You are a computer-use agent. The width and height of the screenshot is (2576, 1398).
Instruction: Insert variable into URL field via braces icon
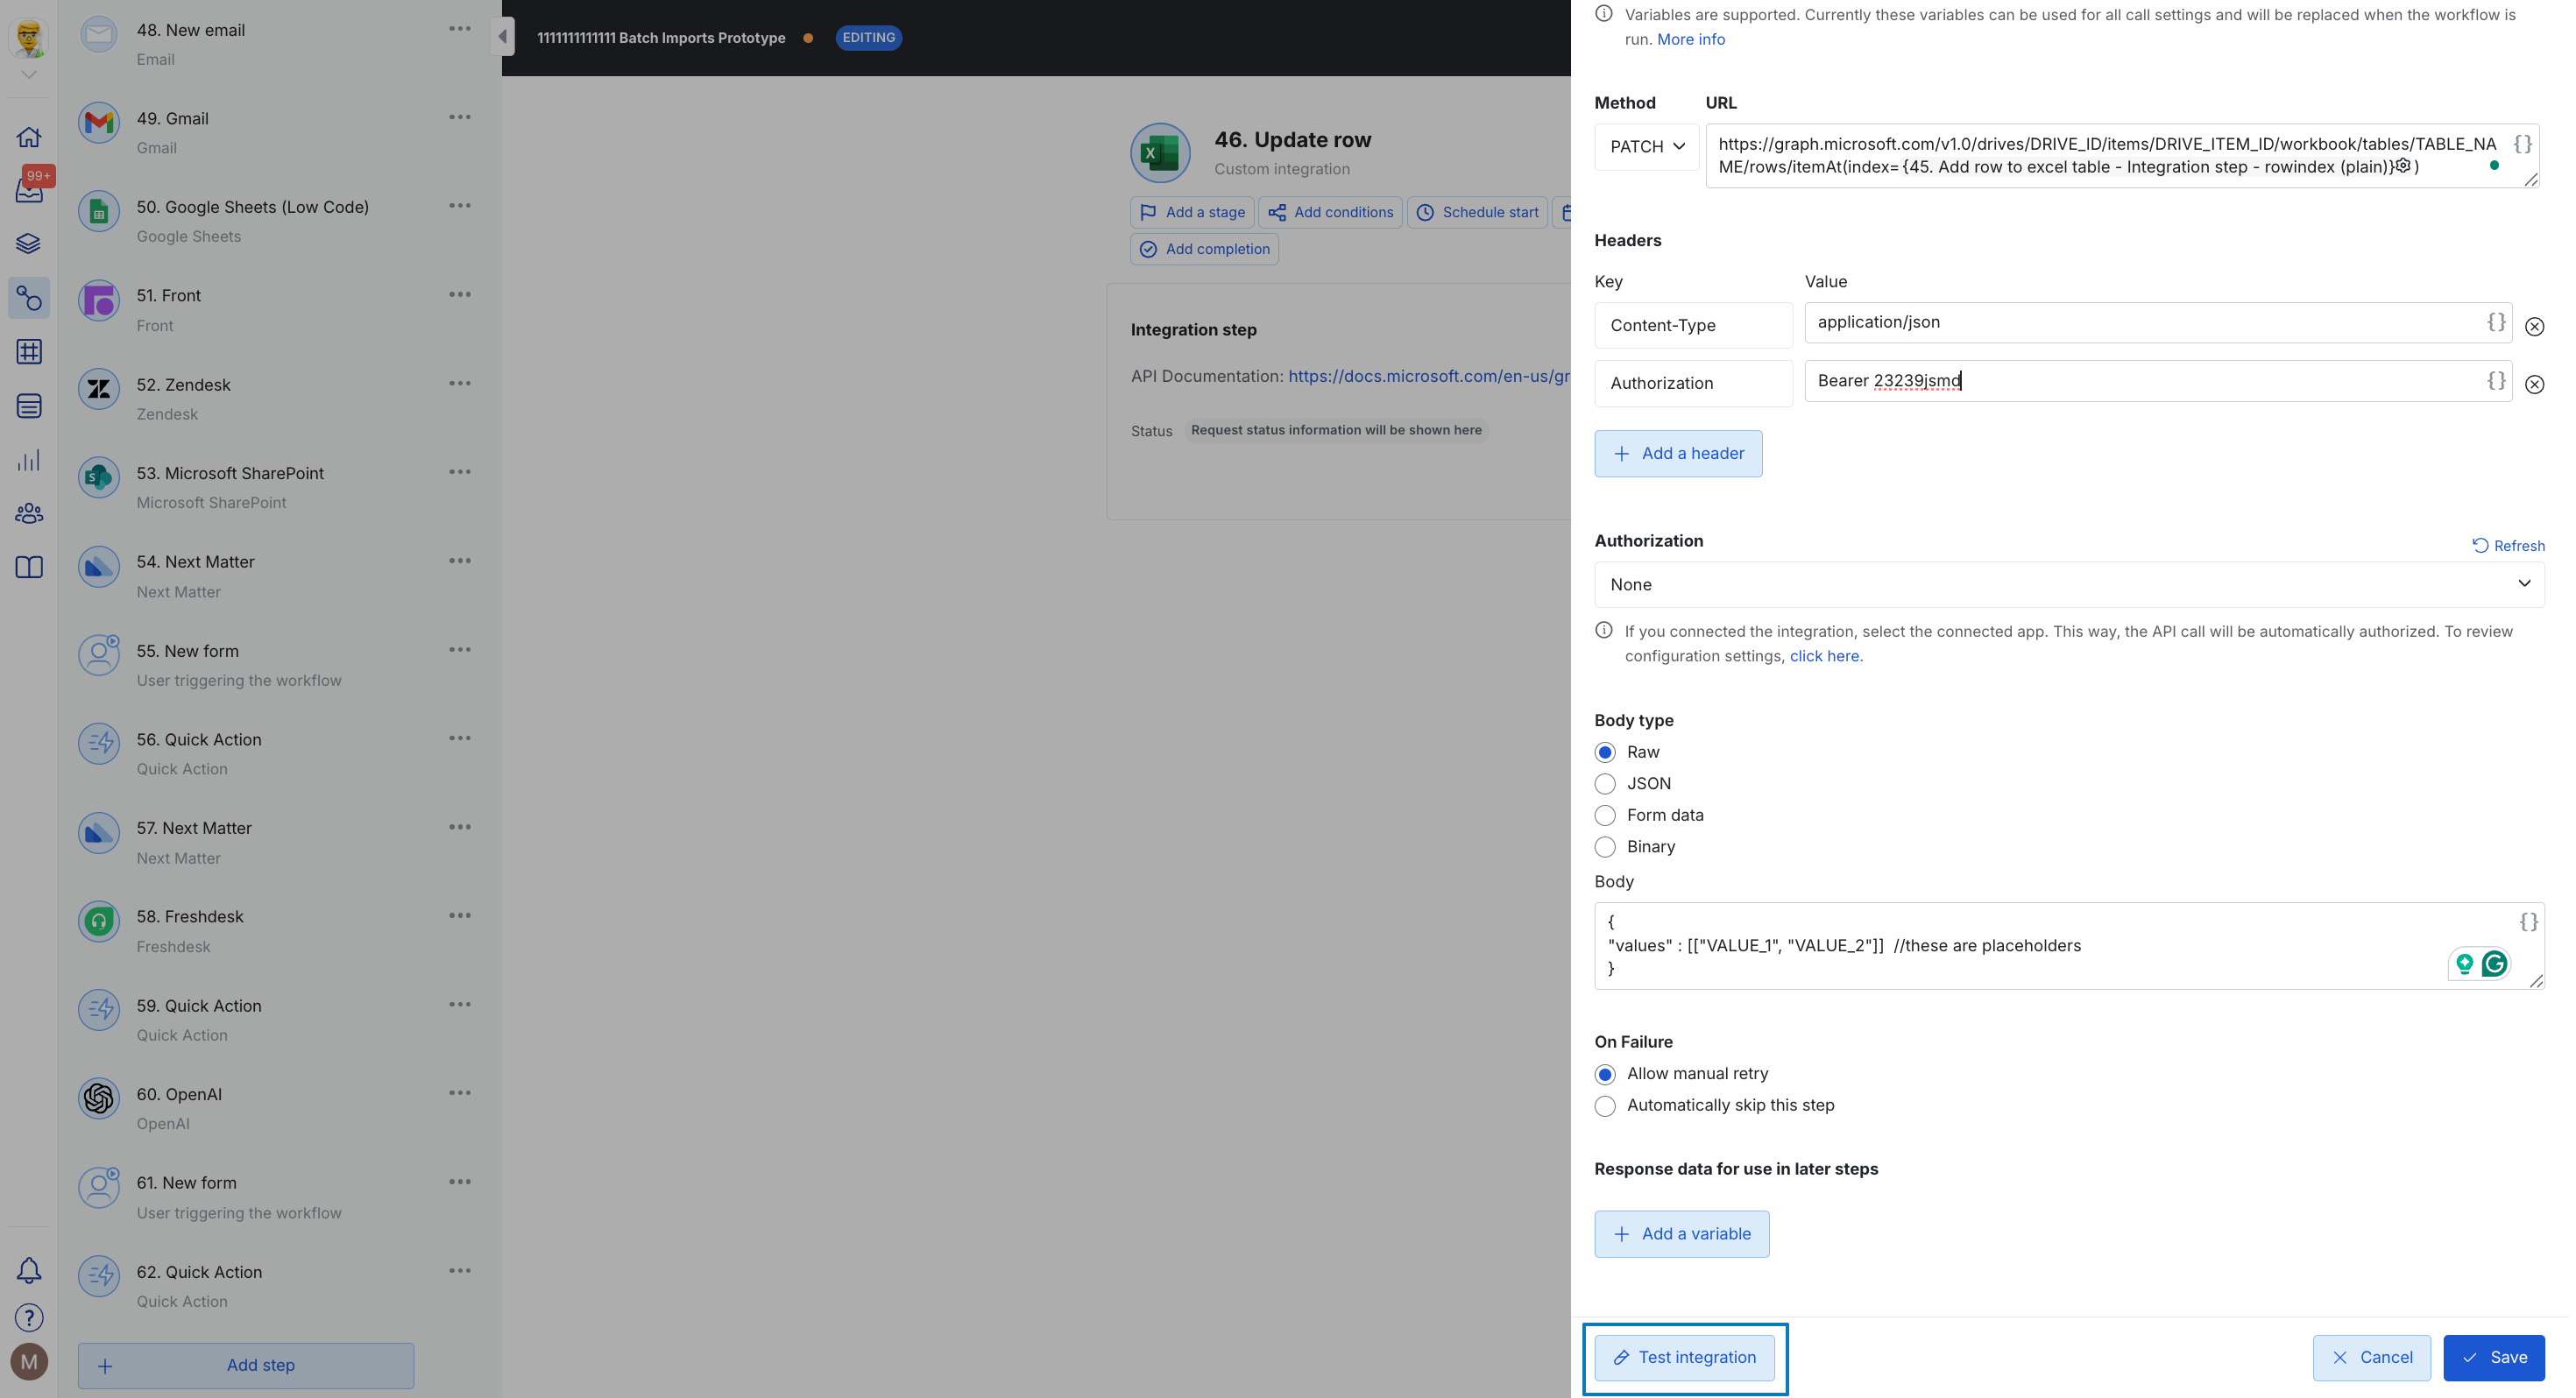click(2522, 144)
